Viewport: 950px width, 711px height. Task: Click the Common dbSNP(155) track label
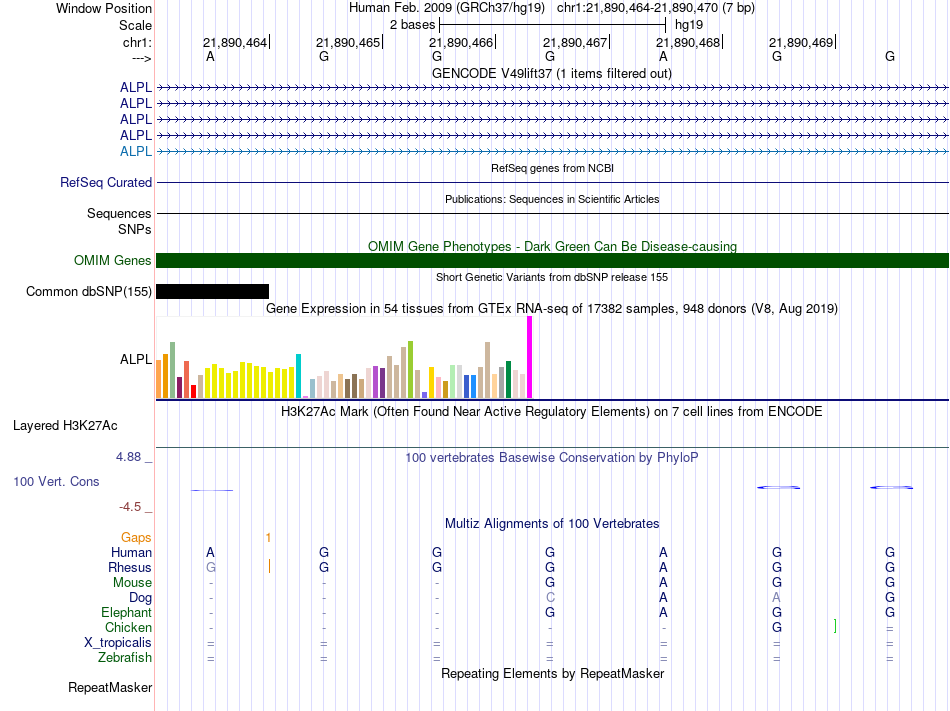point(89,292)
